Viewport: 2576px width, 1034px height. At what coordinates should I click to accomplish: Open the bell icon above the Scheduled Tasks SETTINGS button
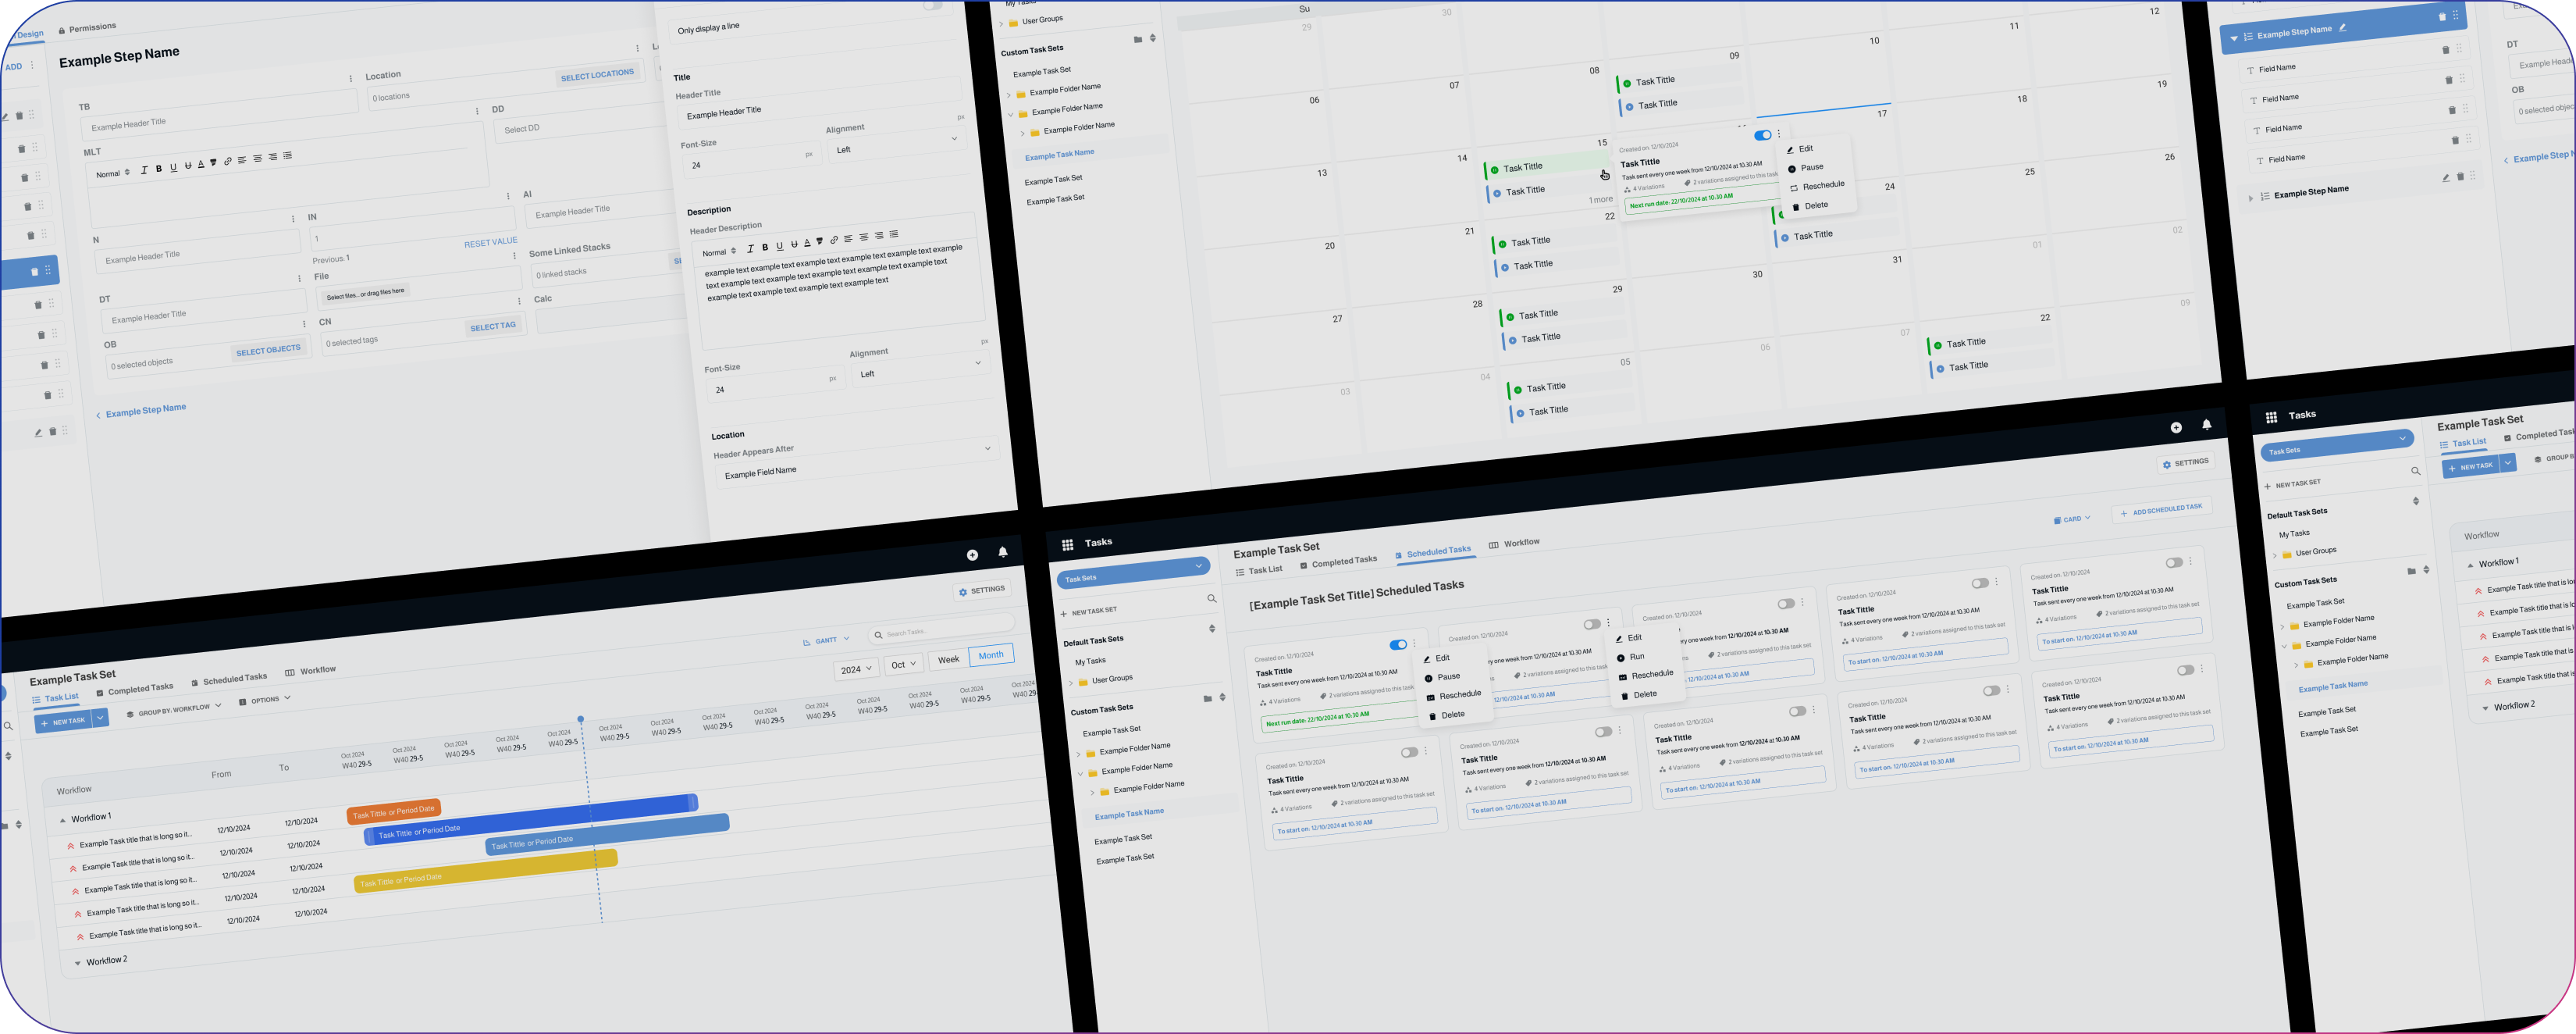click(x=2207, y=425)
